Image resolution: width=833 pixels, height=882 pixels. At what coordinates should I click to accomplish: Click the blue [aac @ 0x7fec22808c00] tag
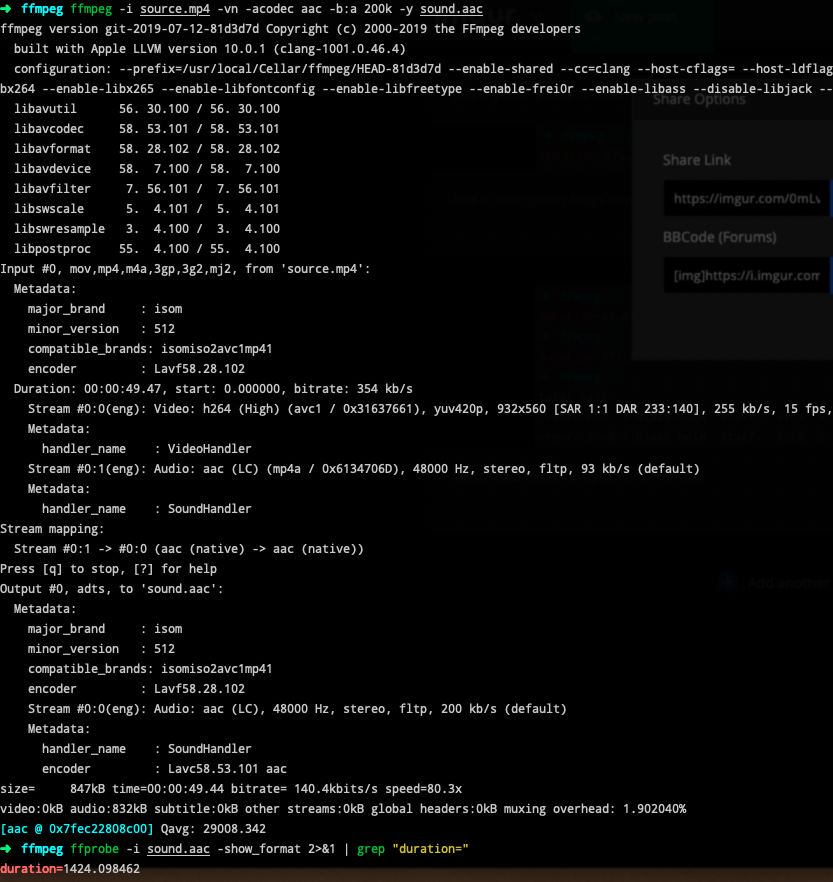click(76, 829)
